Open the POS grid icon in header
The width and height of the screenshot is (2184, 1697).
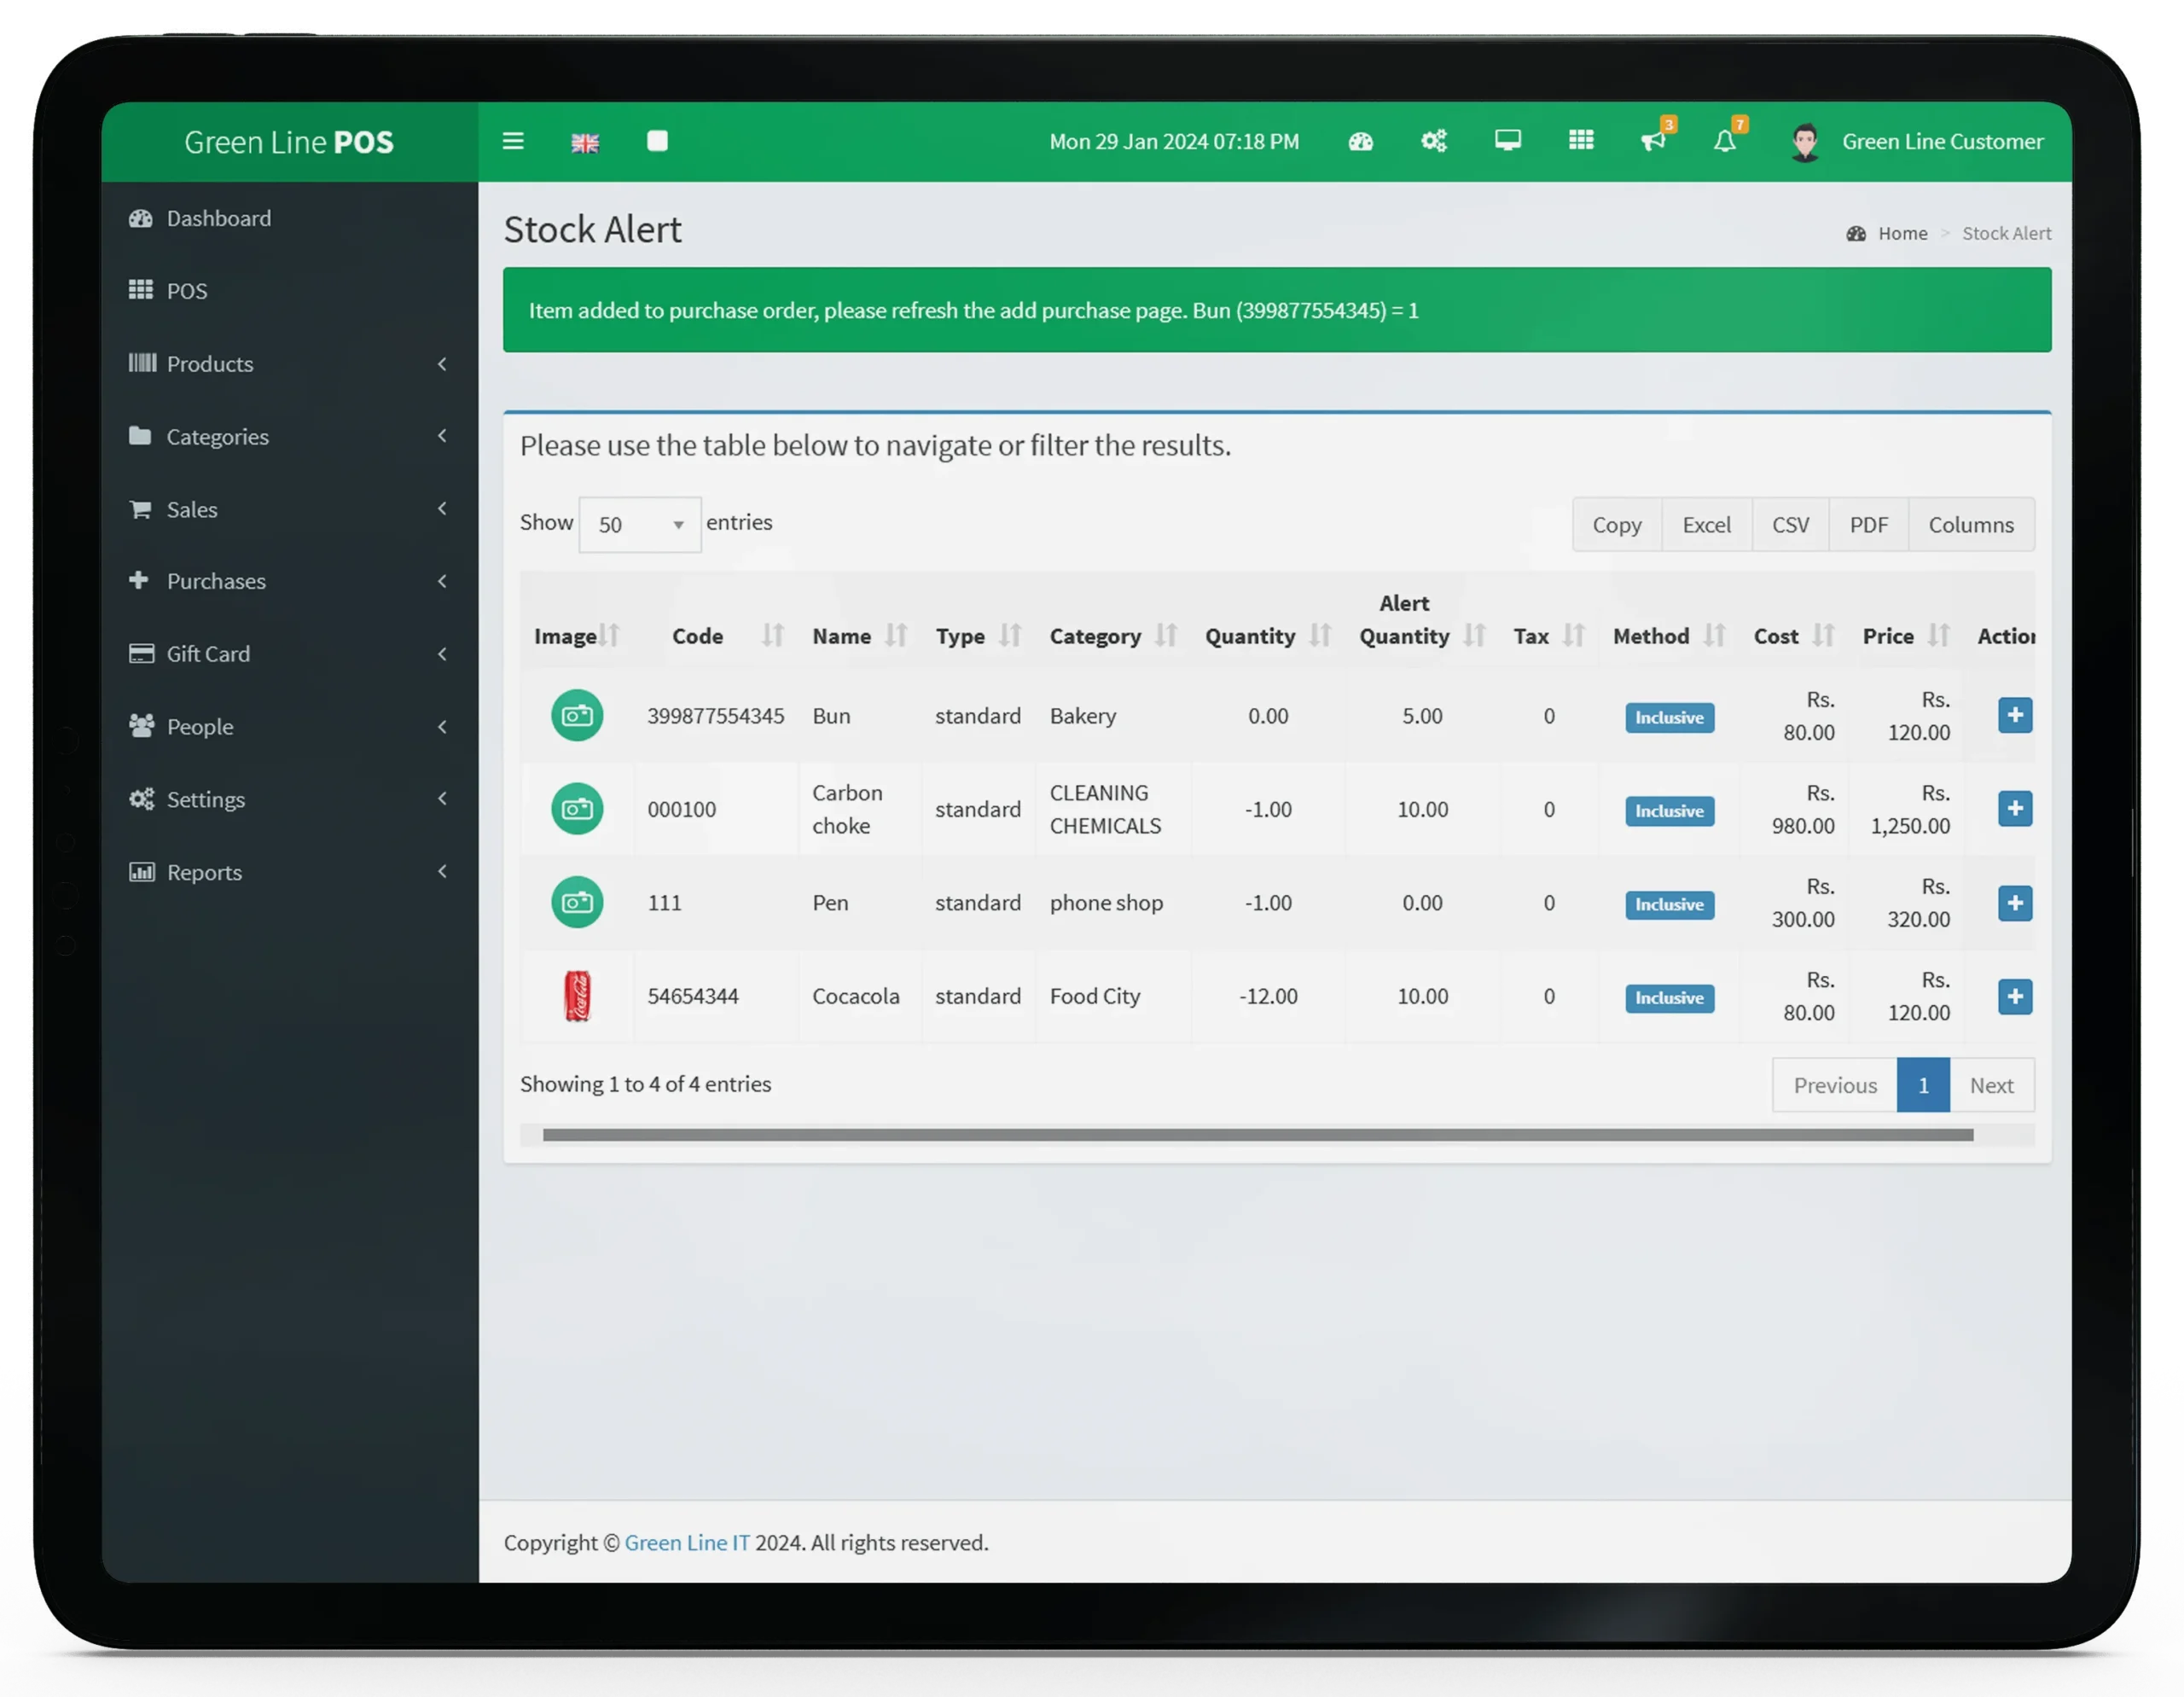[x=1581, y=141]
